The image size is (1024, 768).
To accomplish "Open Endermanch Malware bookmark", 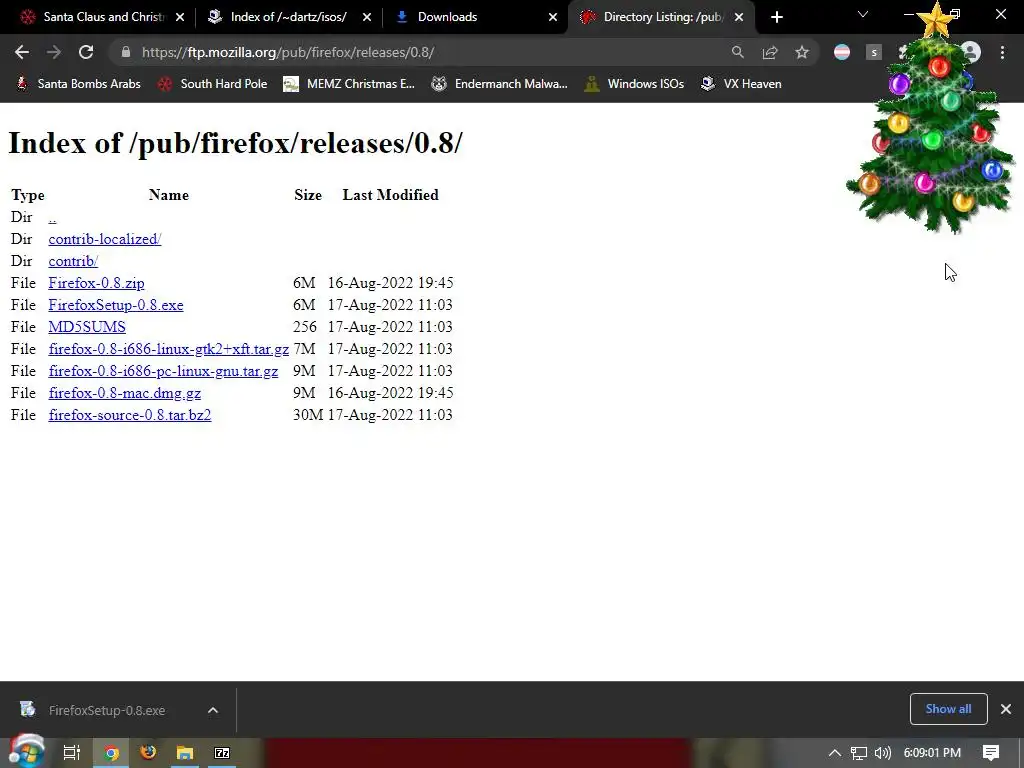I will tap(500, 84).
